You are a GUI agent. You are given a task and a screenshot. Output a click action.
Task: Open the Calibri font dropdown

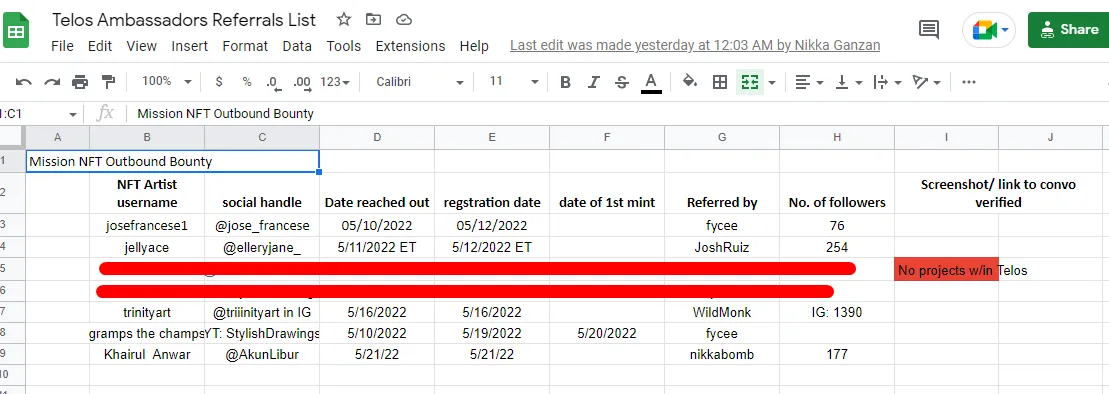pos(419,82)
